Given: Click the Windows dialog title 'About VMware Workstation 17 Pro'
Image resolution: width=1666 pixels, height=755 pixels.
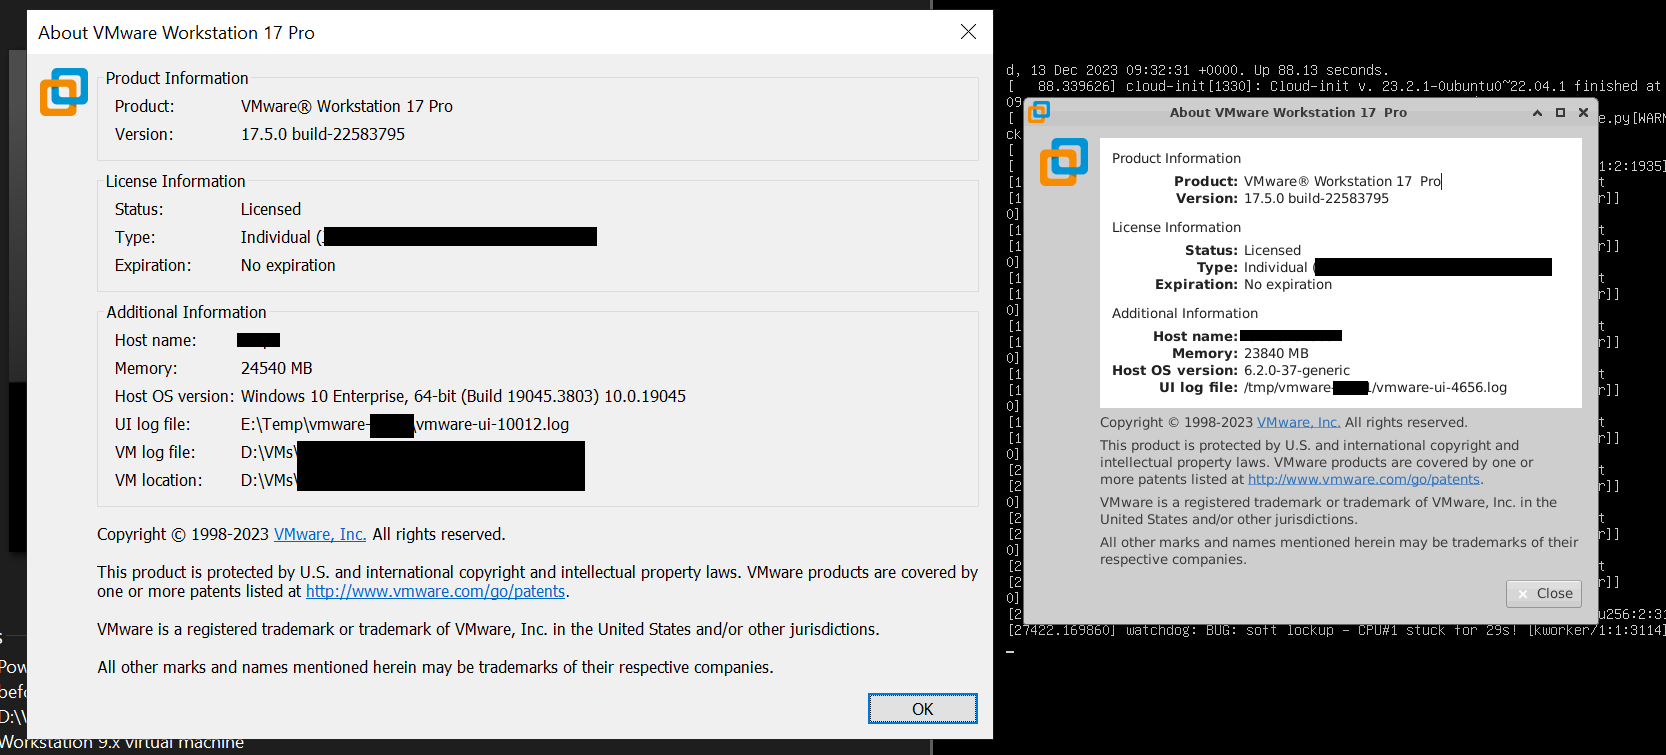Looking at the screenshot, I should tap(176, 33).
